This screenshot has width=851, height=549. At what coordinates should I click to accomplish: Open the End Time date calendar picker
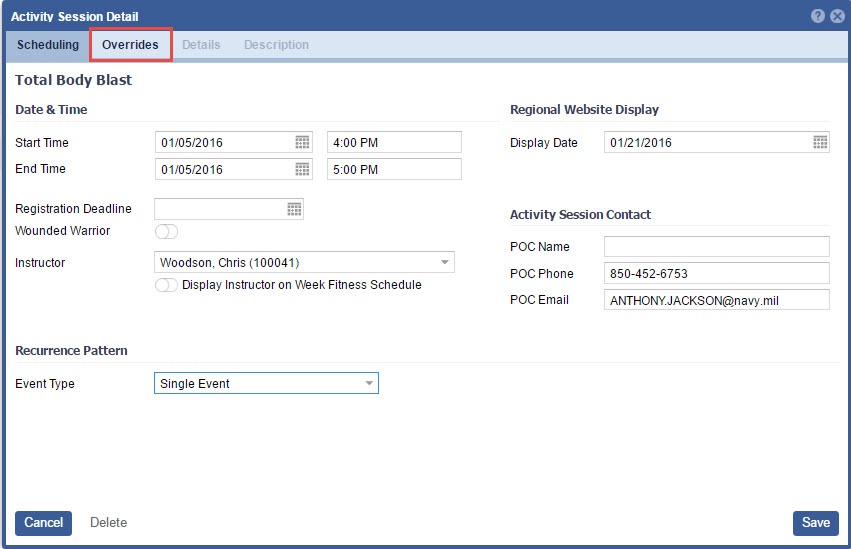tap(302, 170)
